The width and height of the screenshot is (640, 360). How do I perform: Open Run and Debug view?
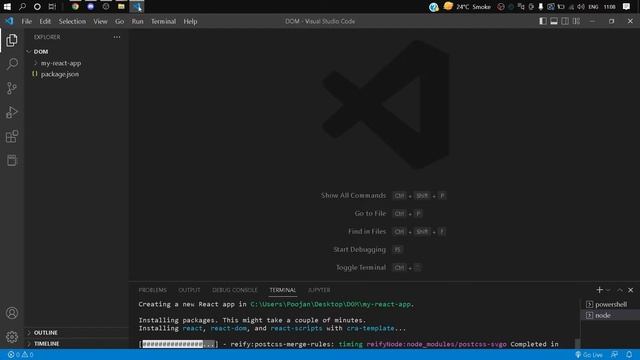tap(12, 112)
